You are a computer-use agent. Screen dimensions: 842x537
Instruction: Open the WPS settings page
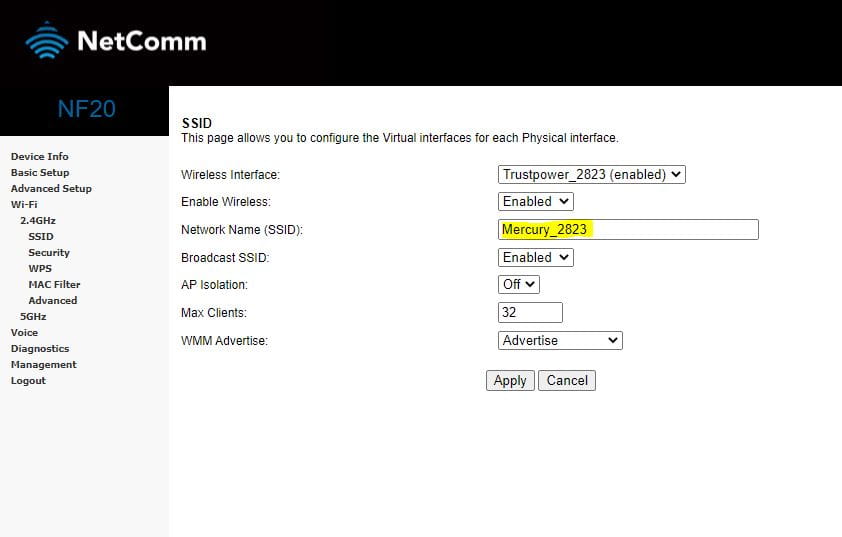coord(40,268)
